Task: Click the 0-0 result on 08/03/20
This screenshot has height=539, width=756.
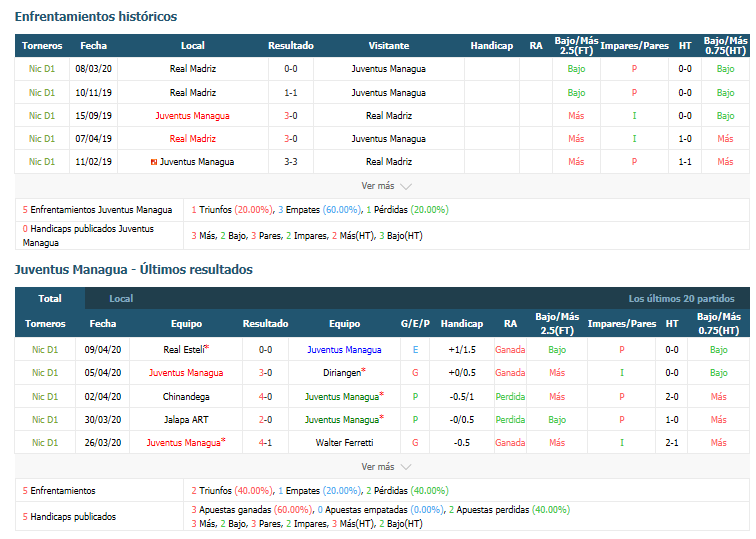Action: [x=291, y=69]
